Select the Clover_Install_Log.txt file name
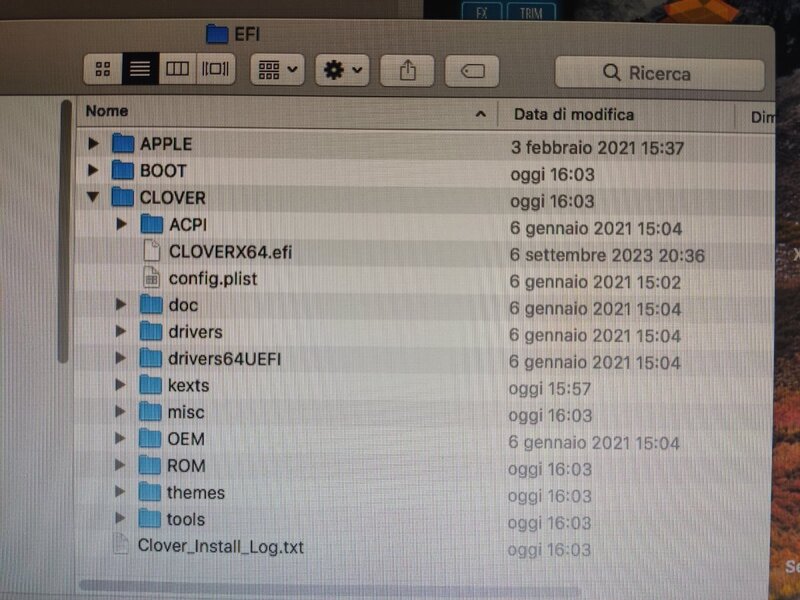The width and height of the screenshot is (800, 600). pyautogui.click(x=220, y=546)
